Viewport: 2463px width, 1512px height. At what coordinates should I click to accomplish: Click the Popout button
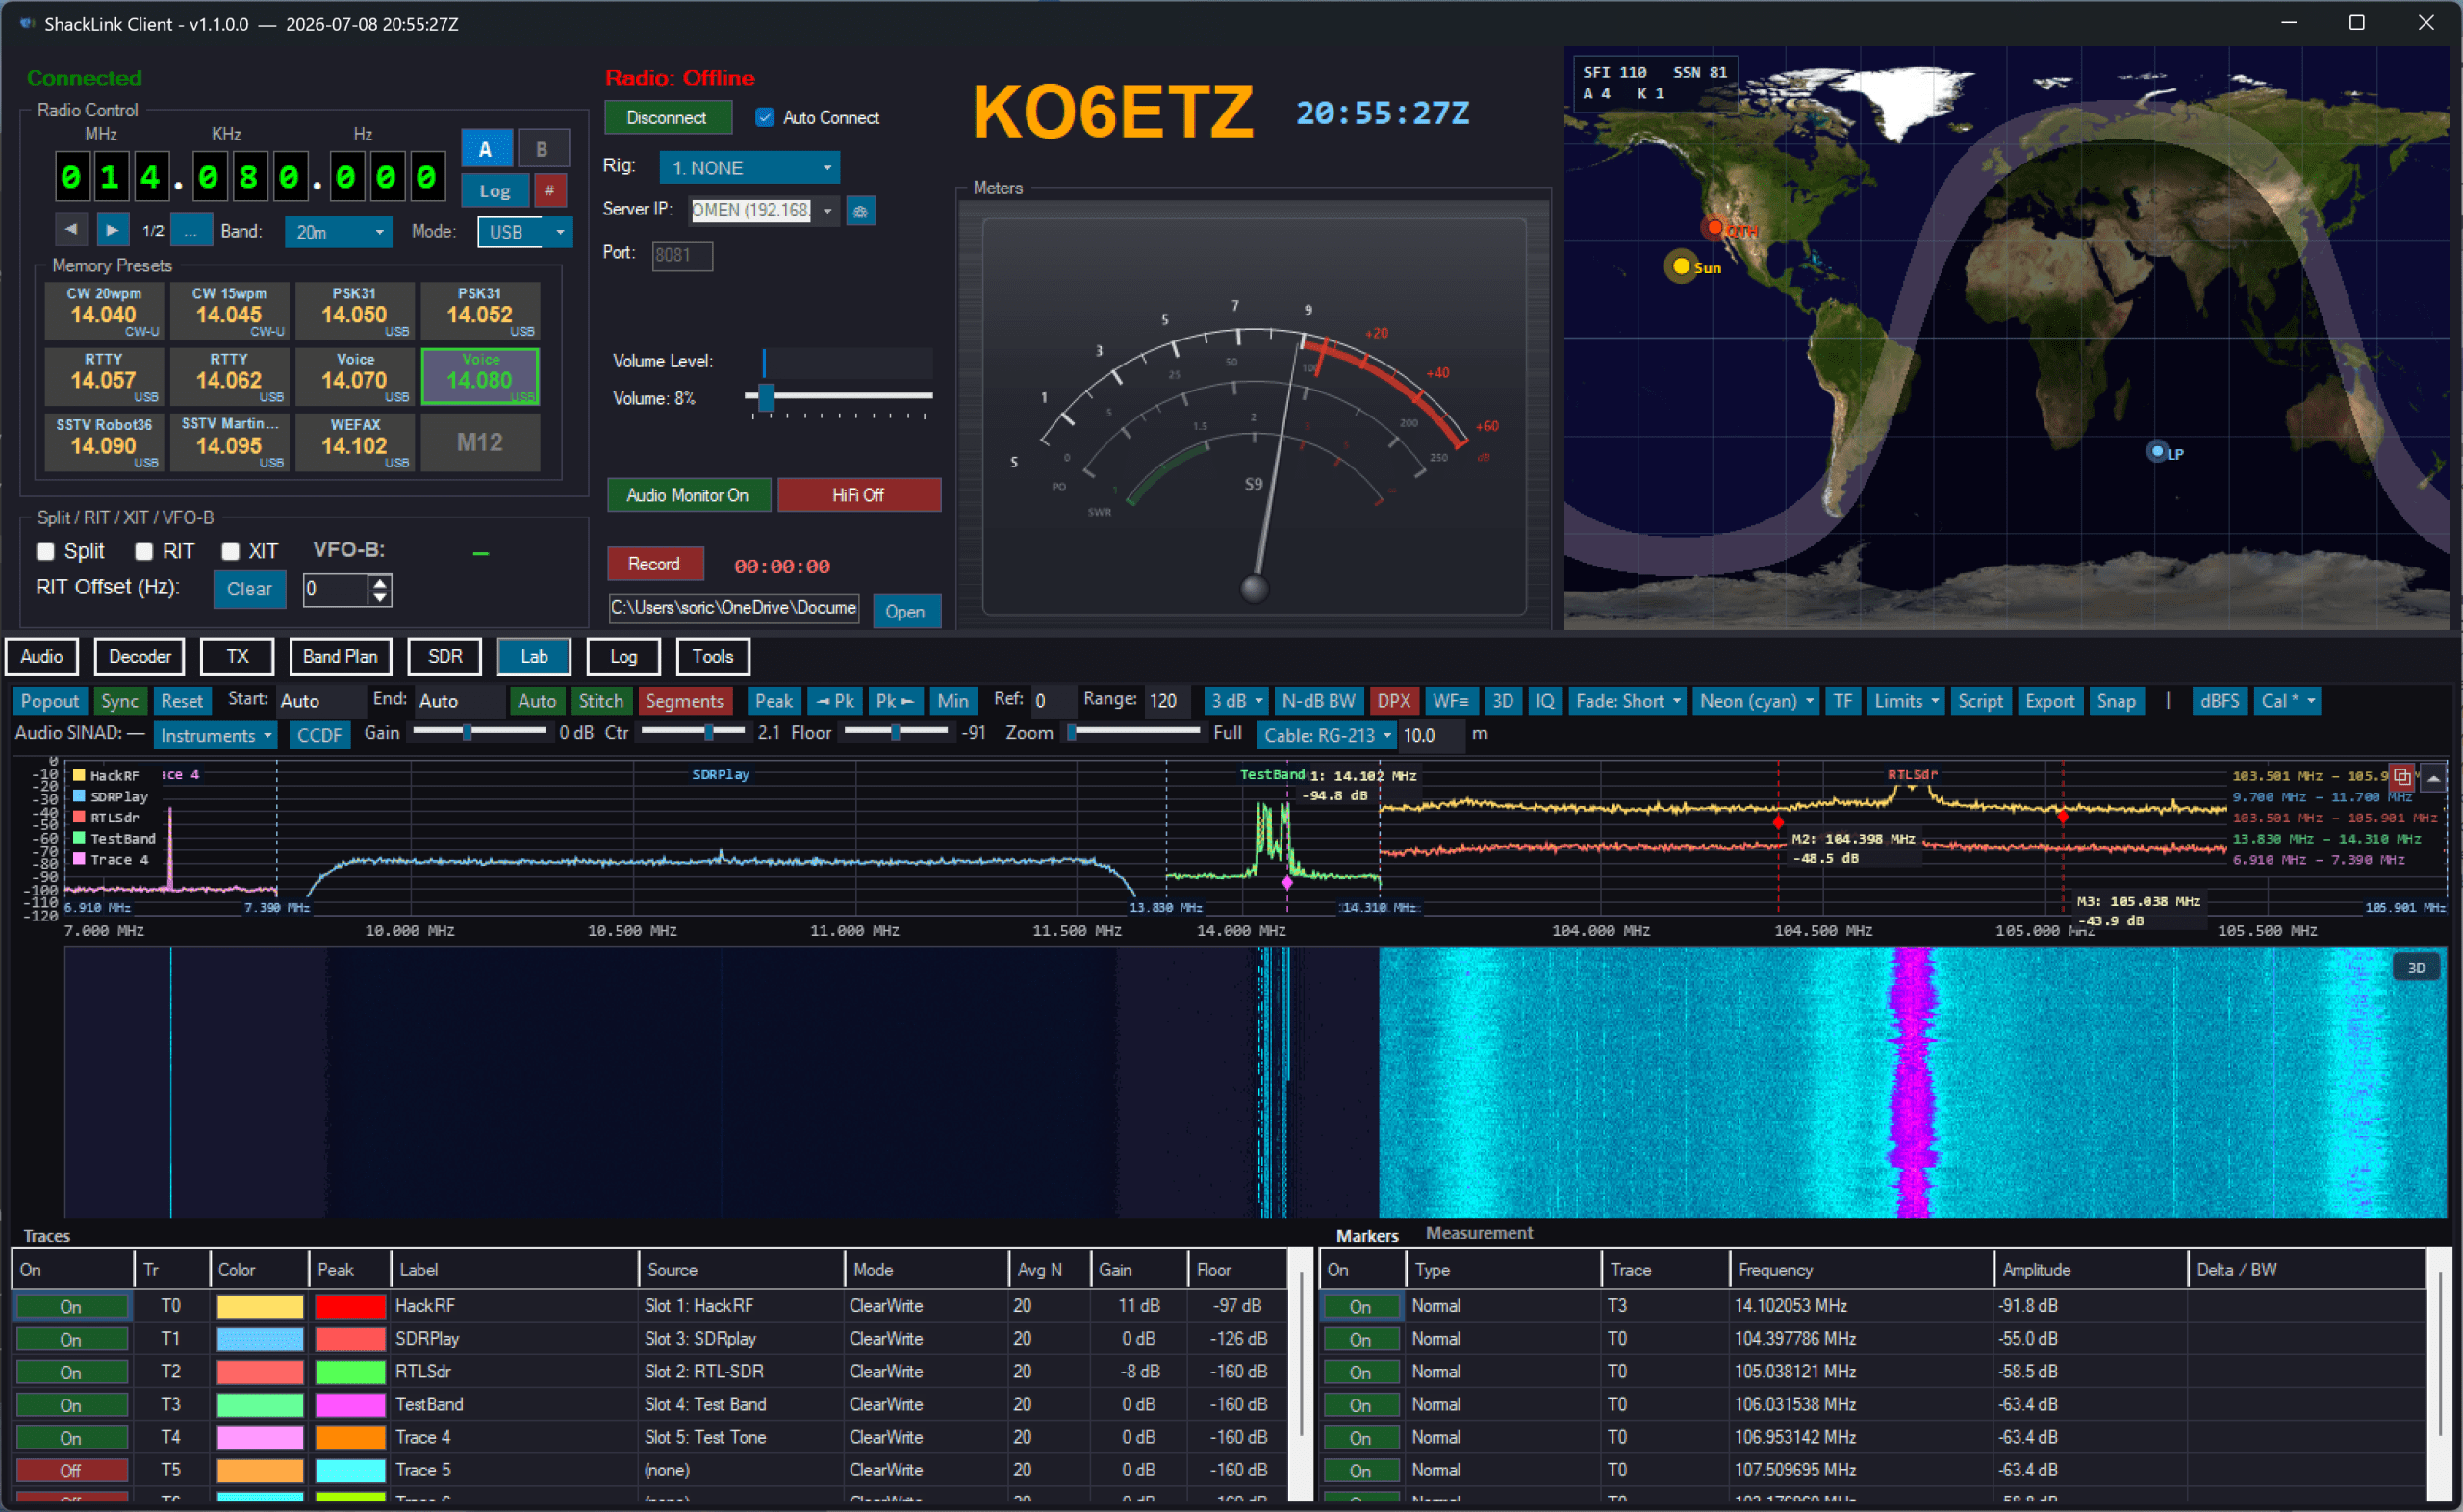click(x=50, y=701)
